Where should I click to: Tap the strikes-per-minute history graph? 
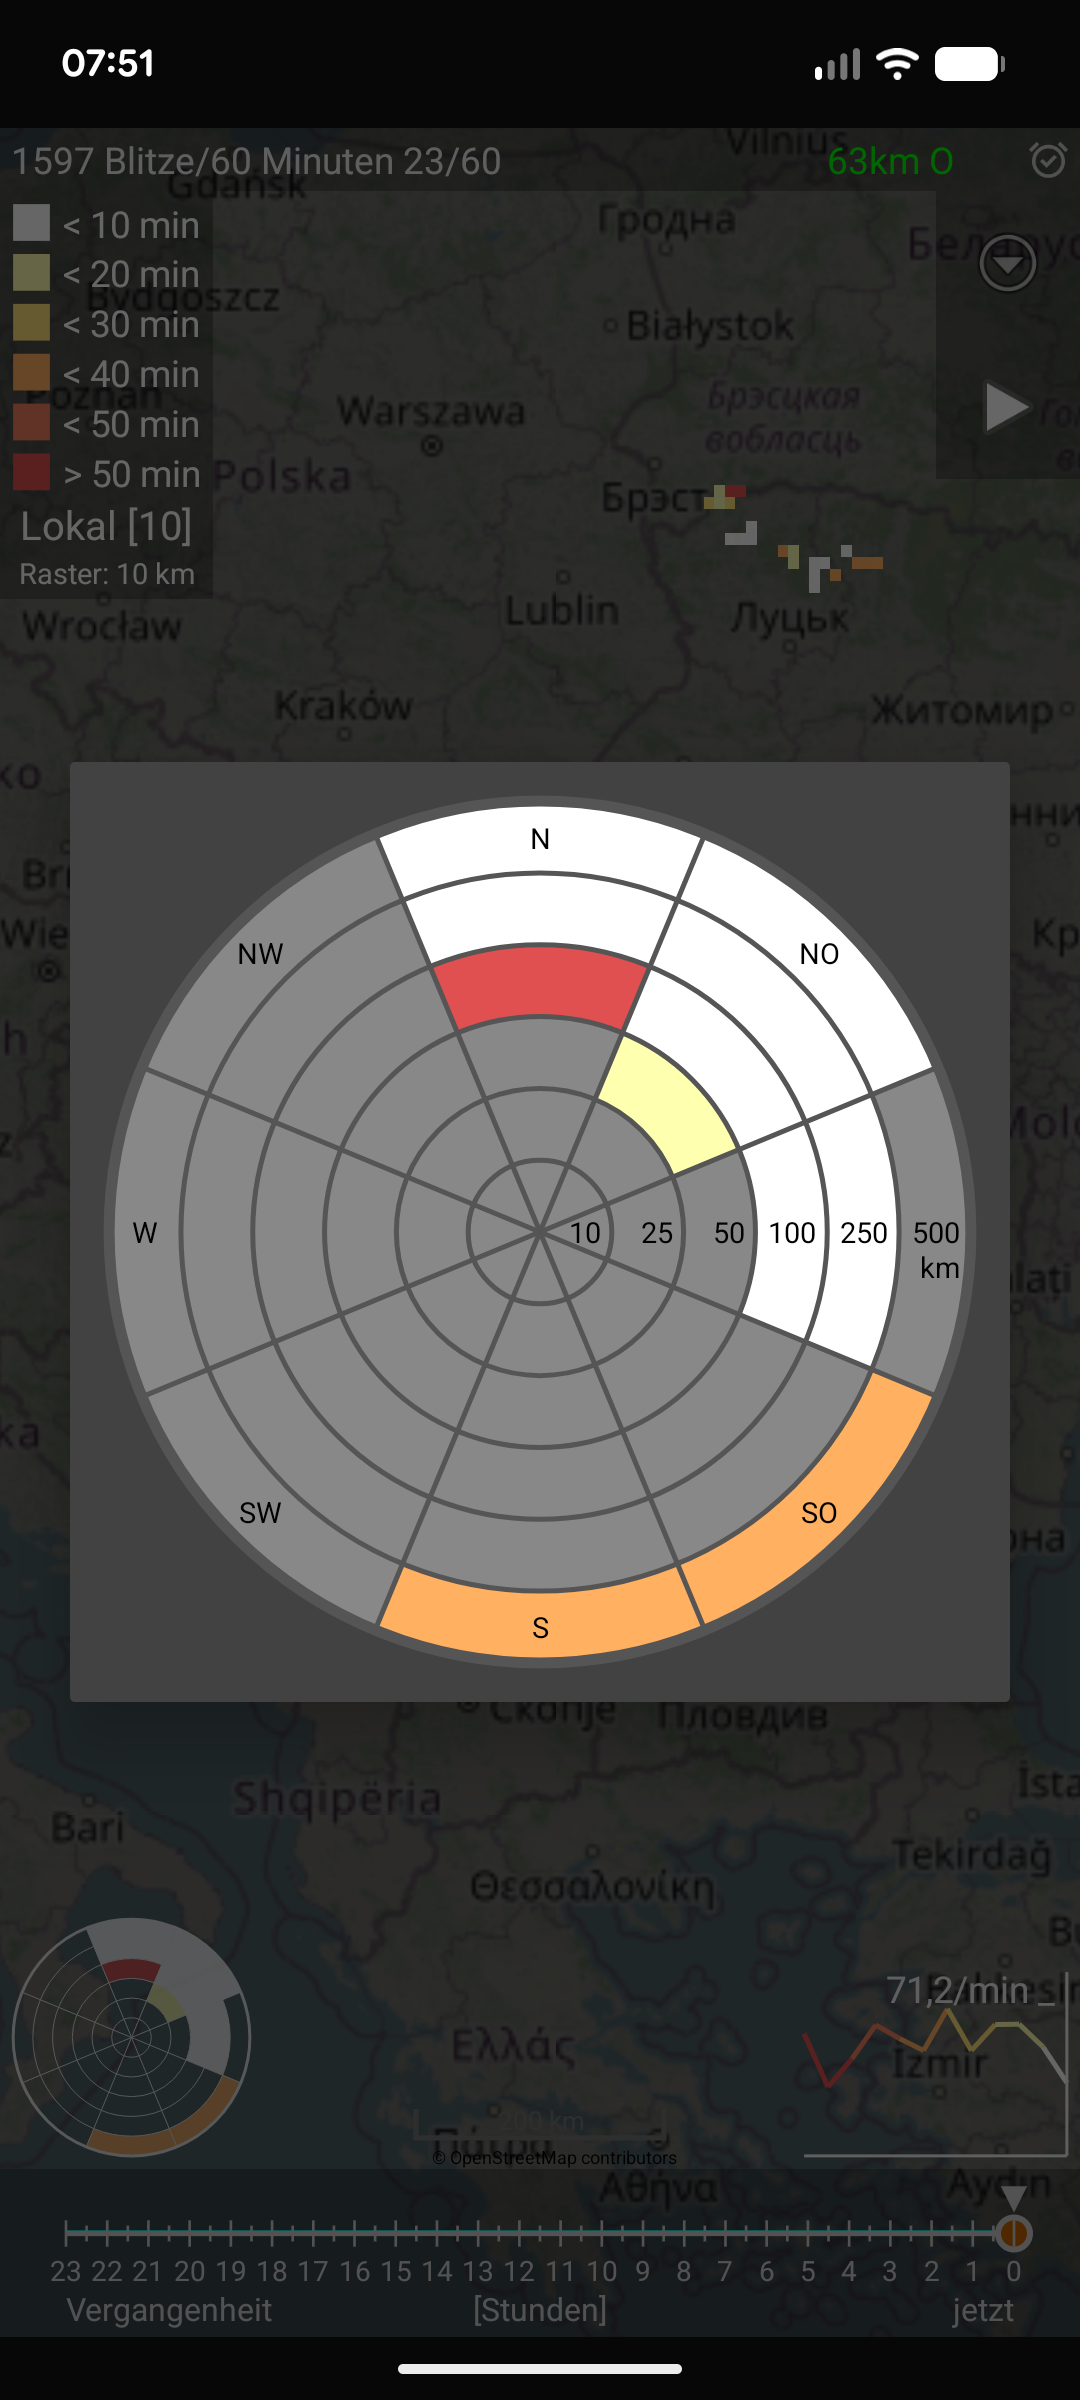(935, 2065)
